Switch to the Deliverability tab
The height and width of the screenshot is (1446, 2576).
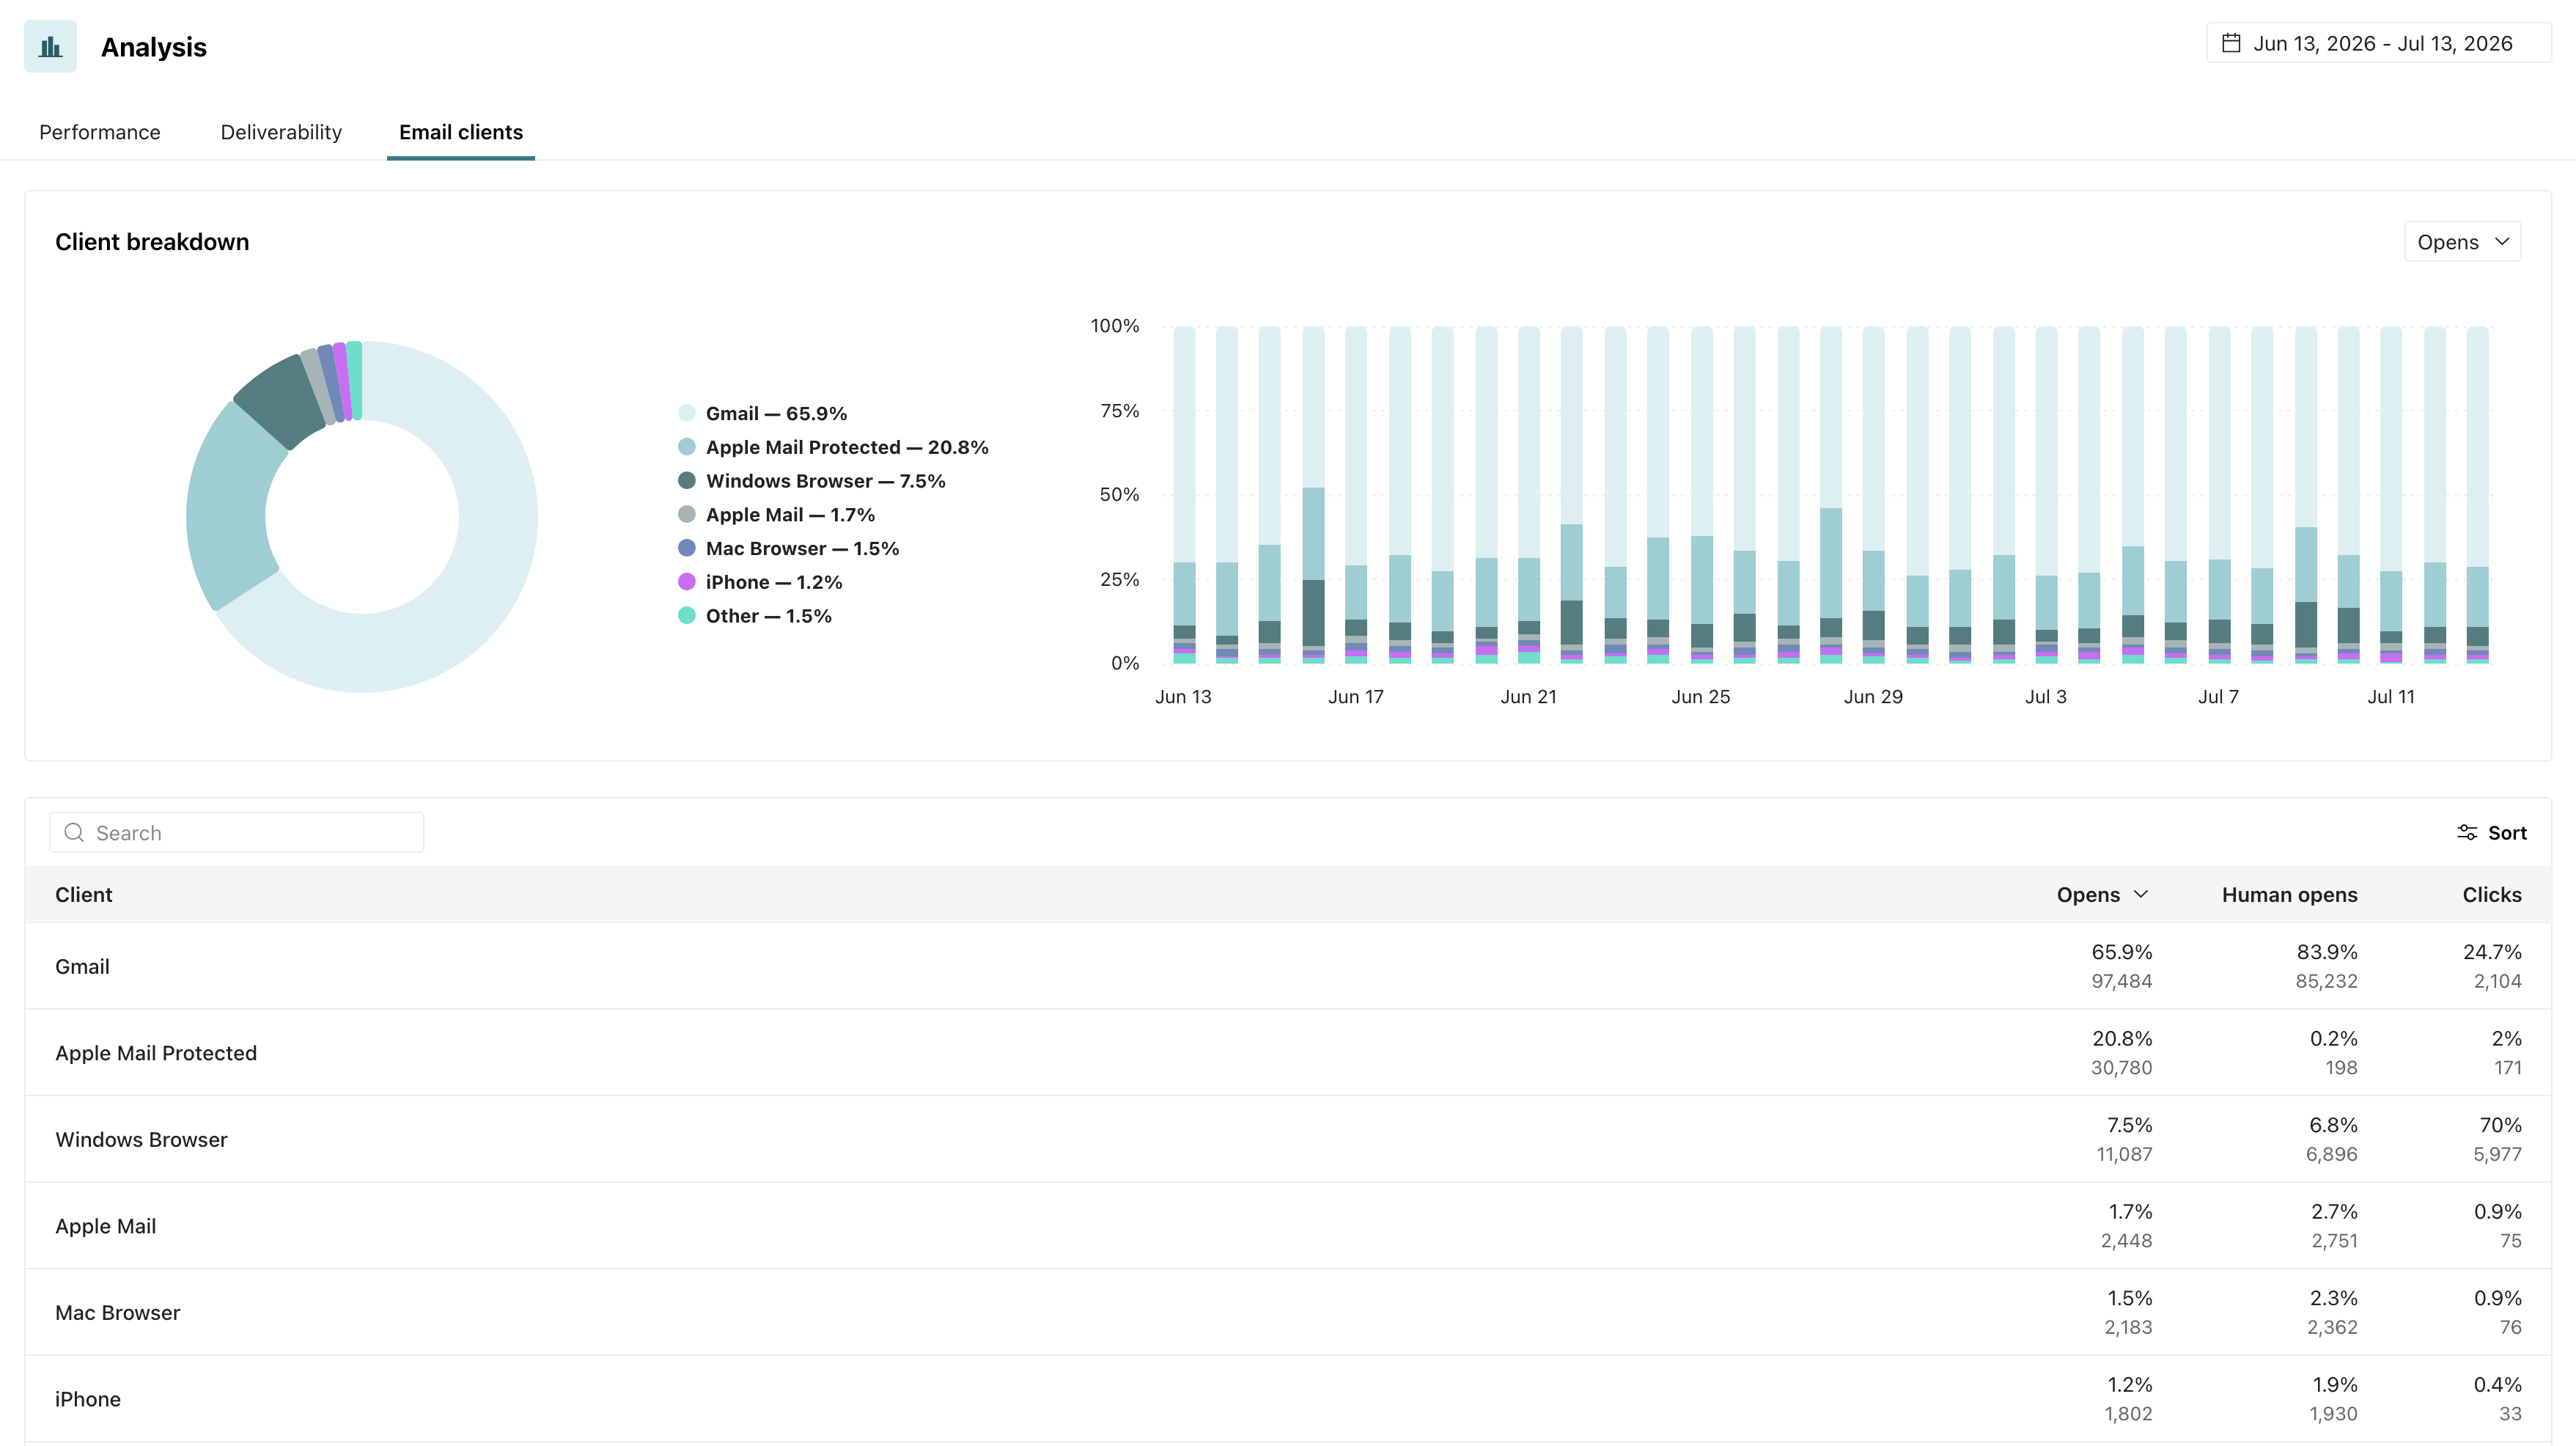pos(281,132)
